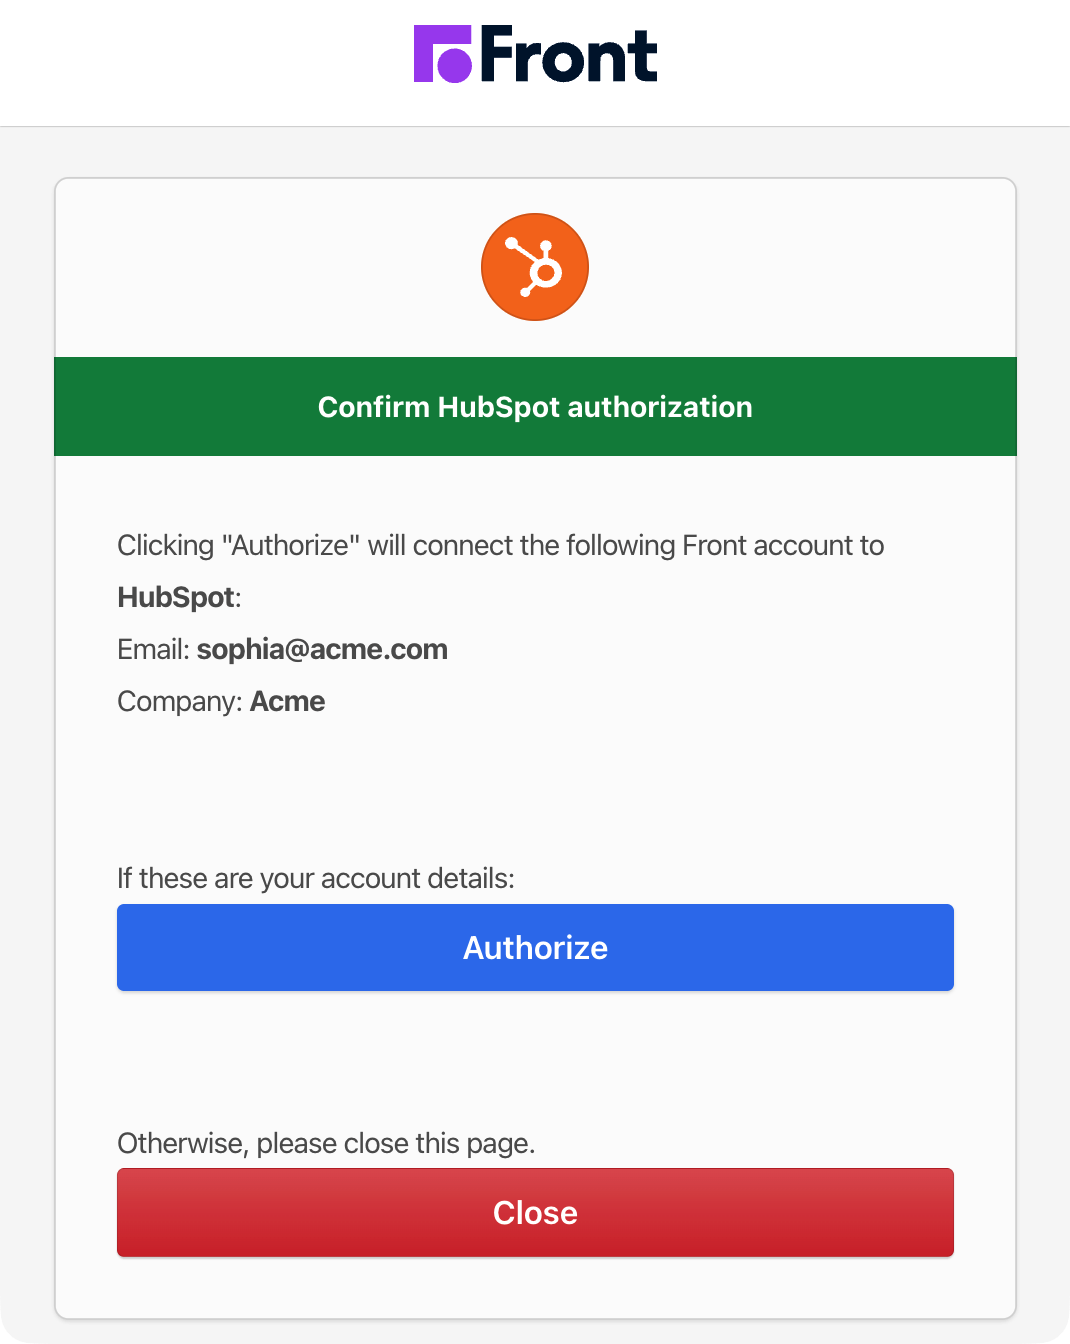Select the sophia@acme.com email address
This screenshot has width=1070, height=1344.
pos(322,649)
